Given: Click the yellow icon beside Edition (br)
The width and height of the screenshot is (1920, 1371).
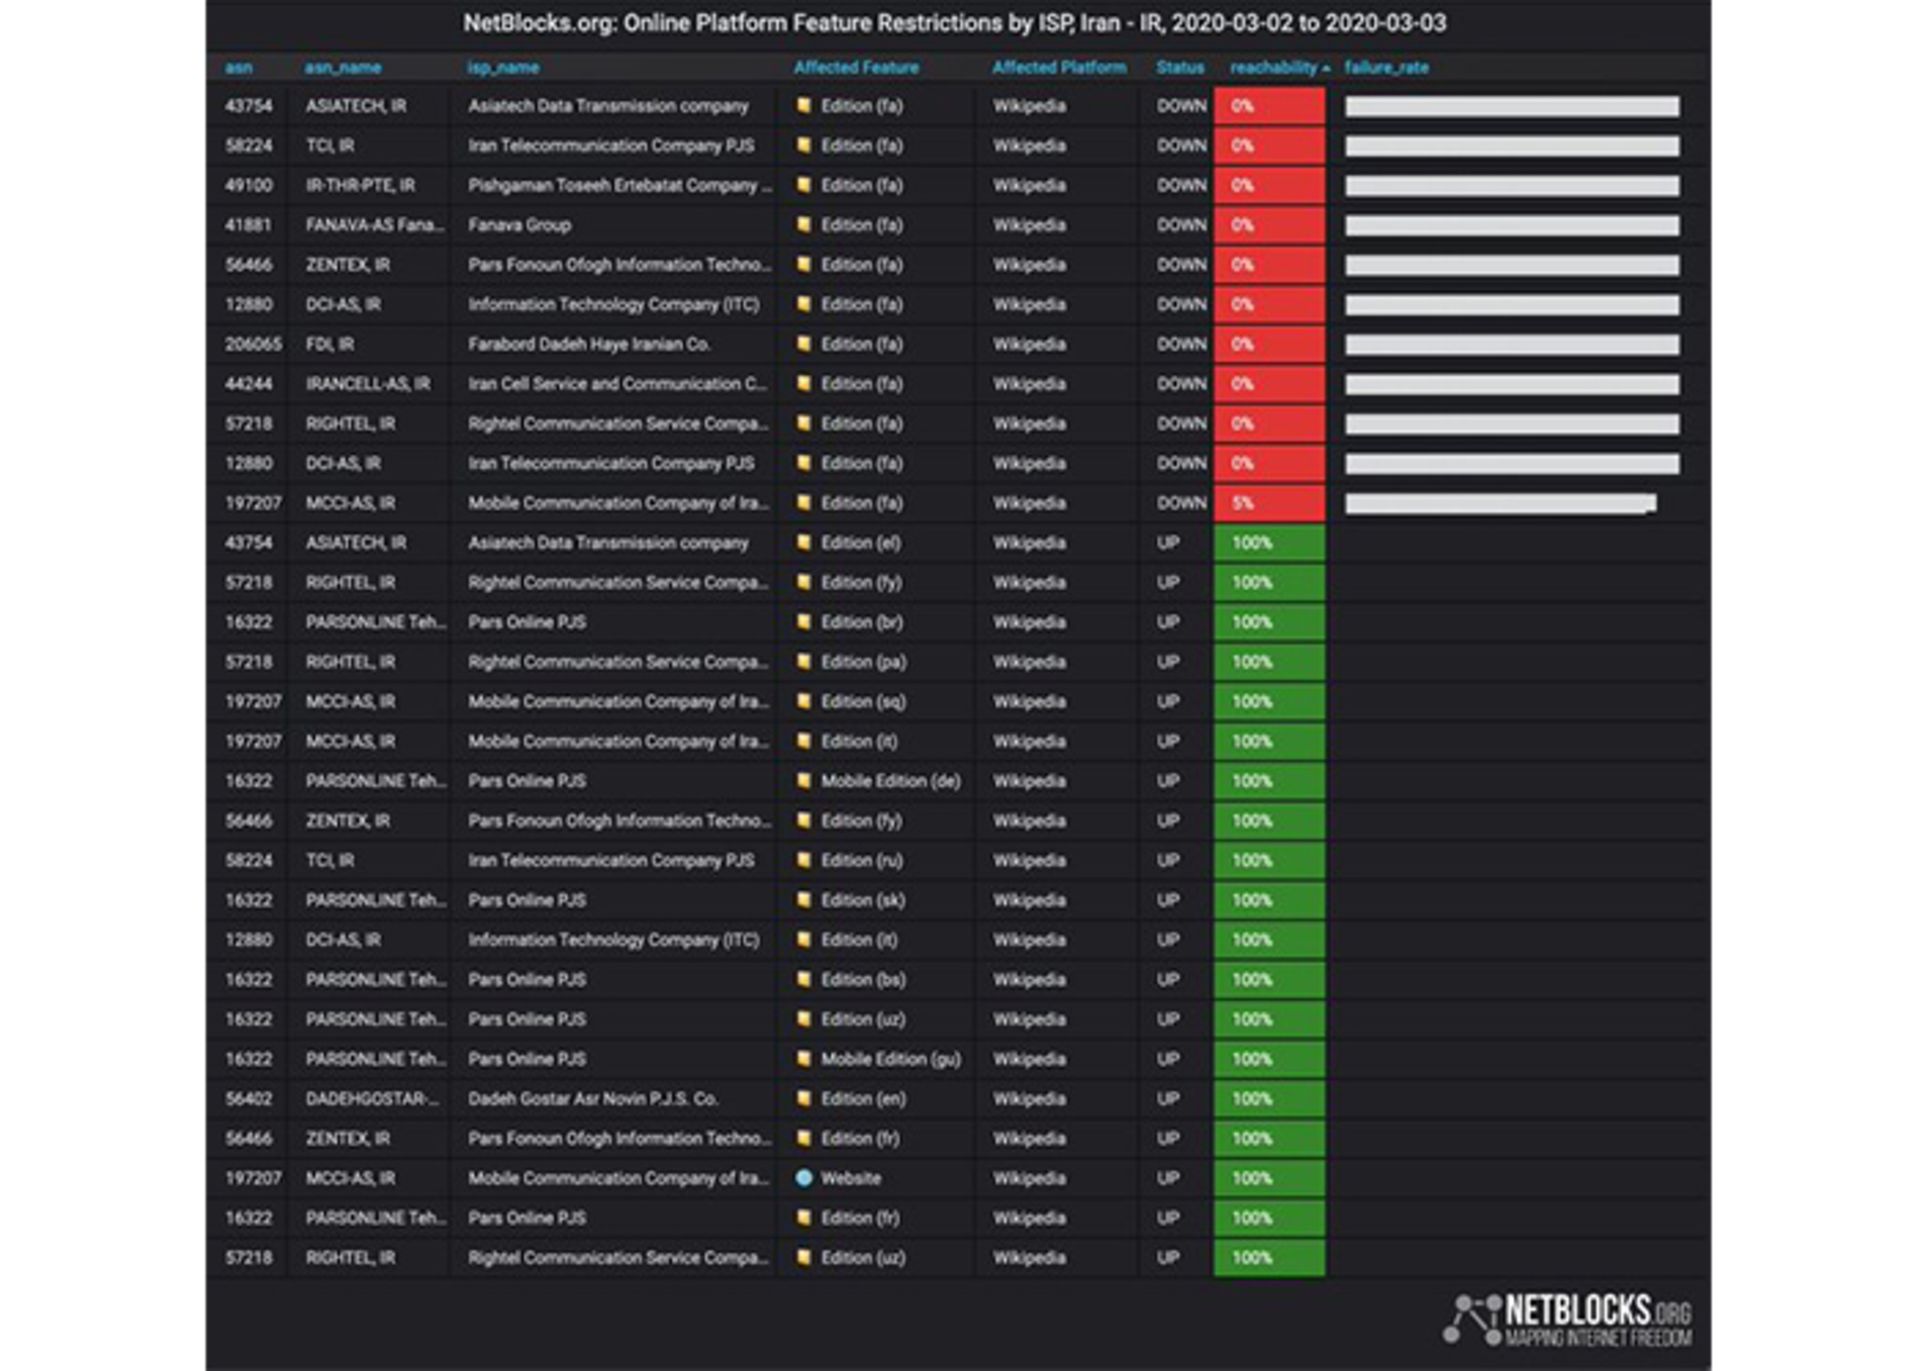Looking at the screenshot, I should coord(803,622).
